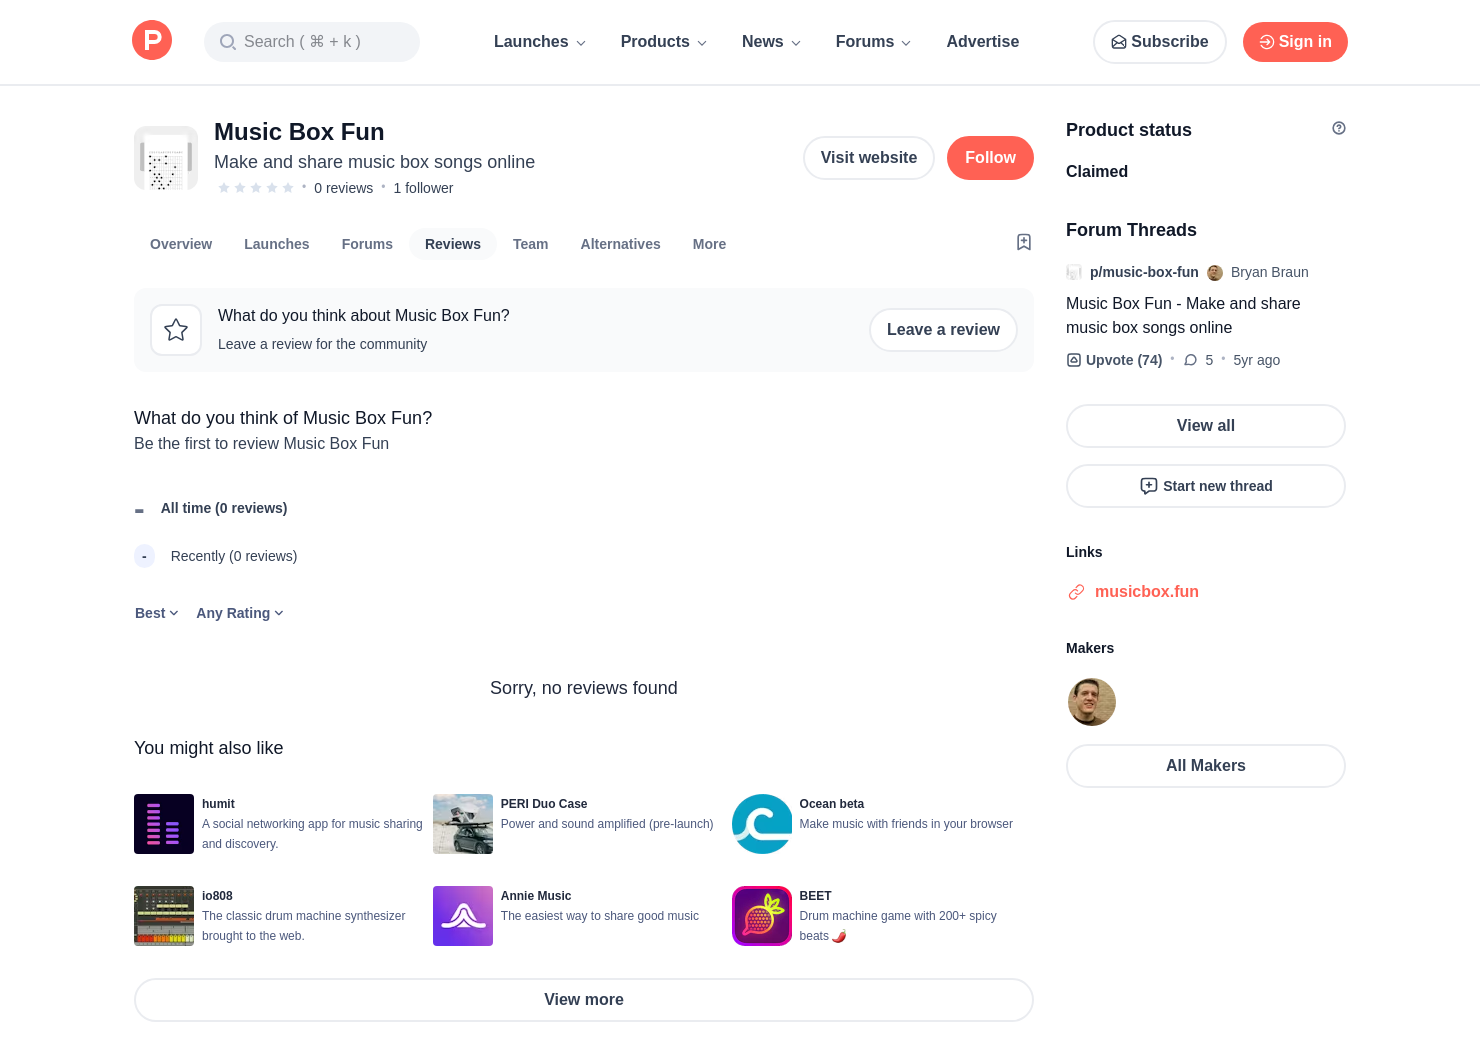
Task: Open the Any Rating filter dropdown
Action: [240, 613]
